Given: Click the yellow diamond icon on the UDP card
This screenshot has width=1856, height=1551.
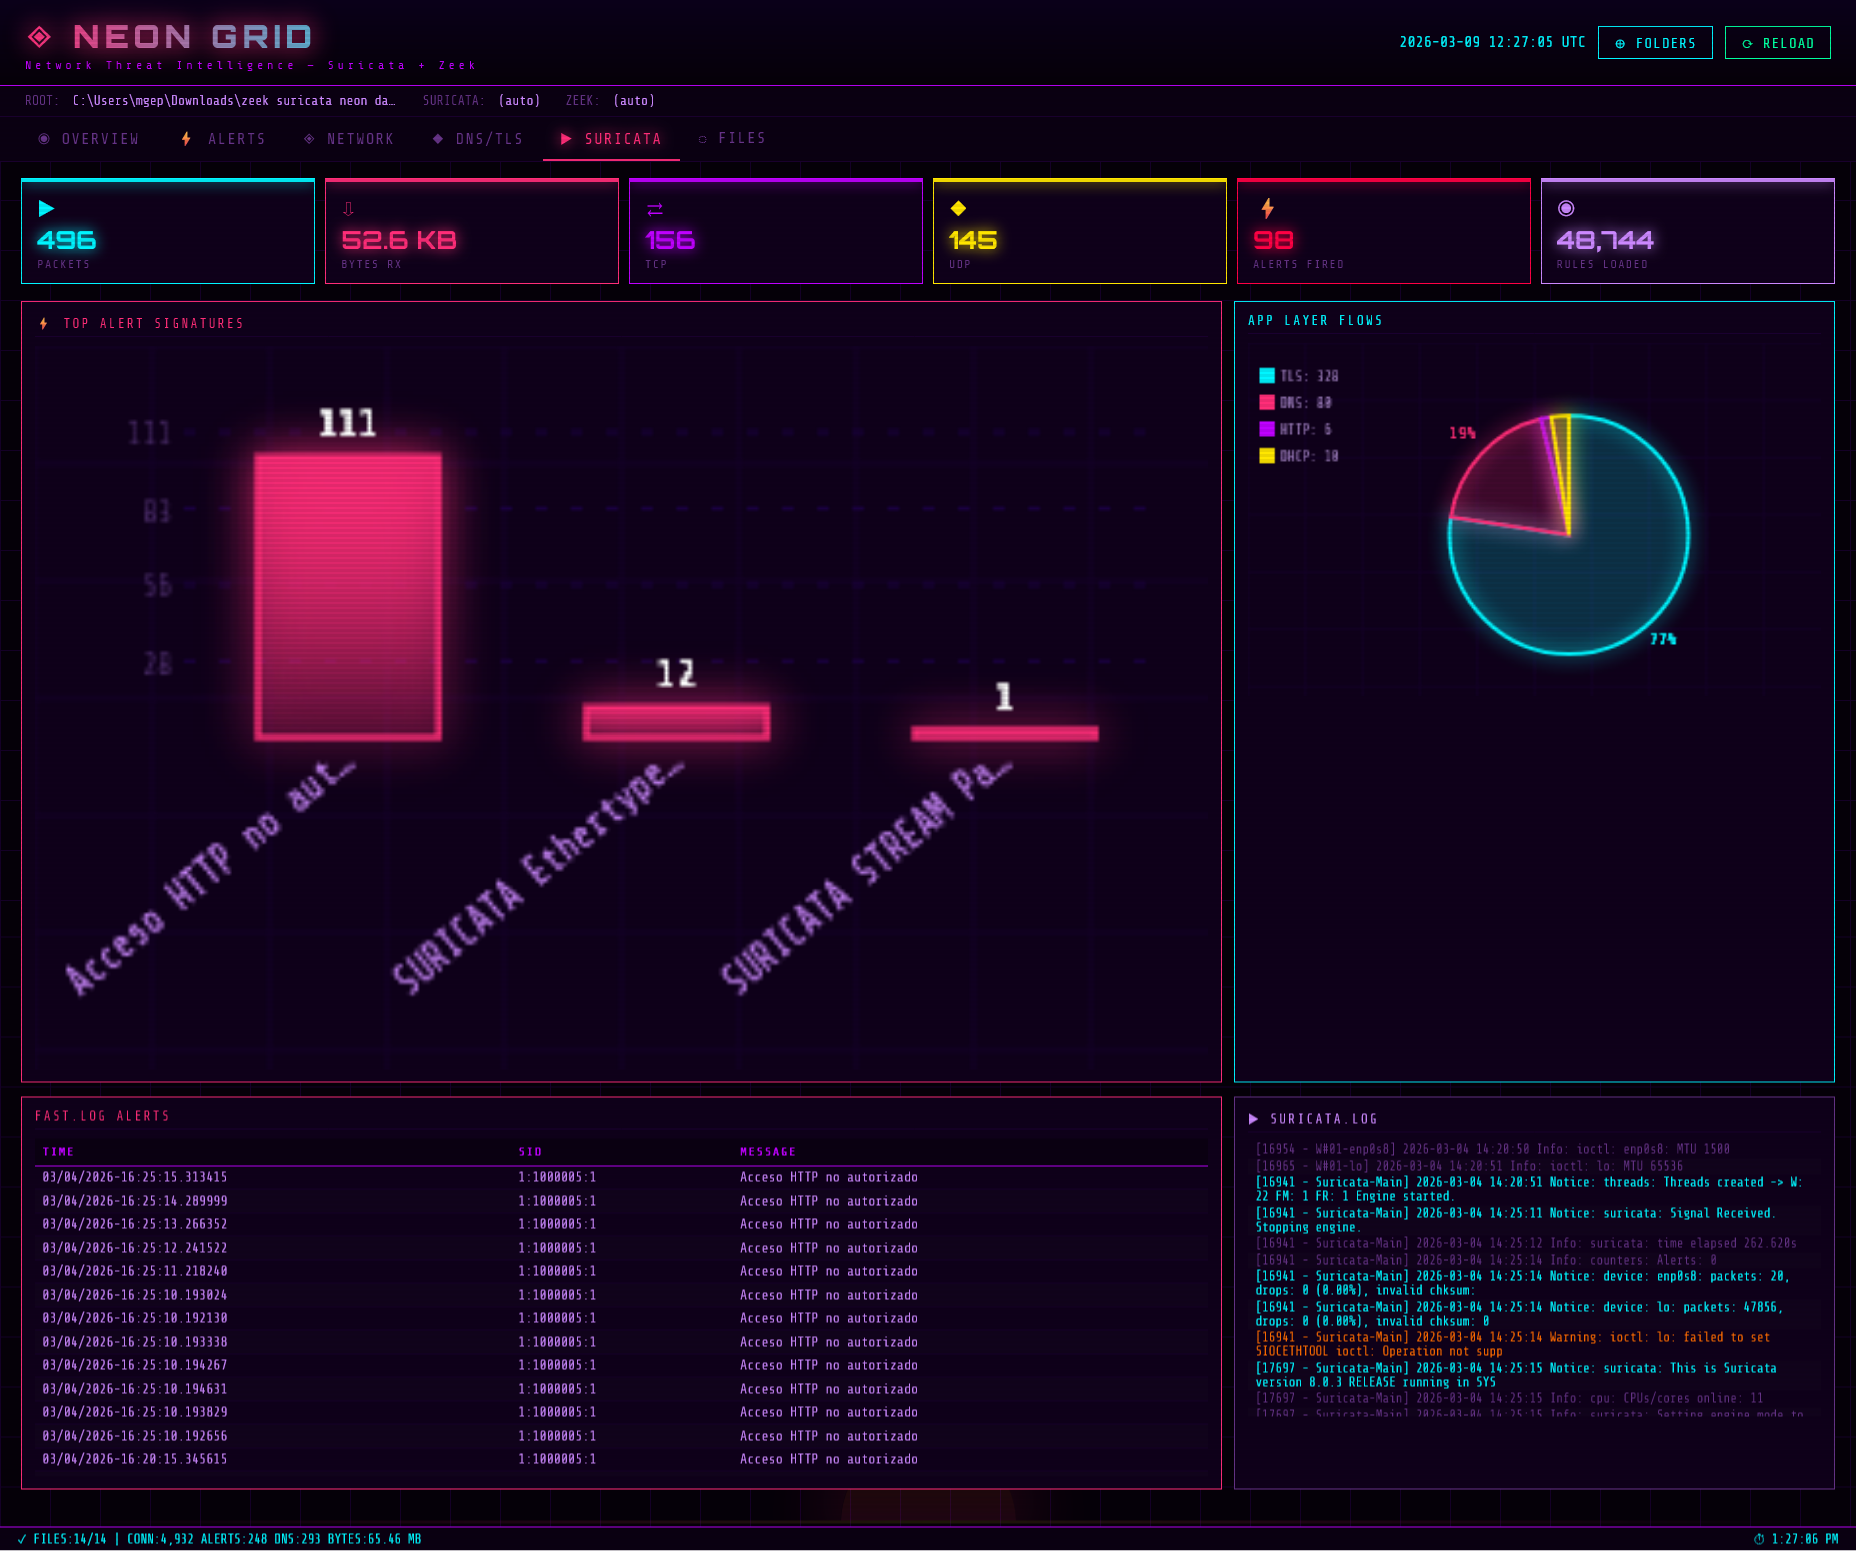Looking at the screenshot, I should point(958,208).
